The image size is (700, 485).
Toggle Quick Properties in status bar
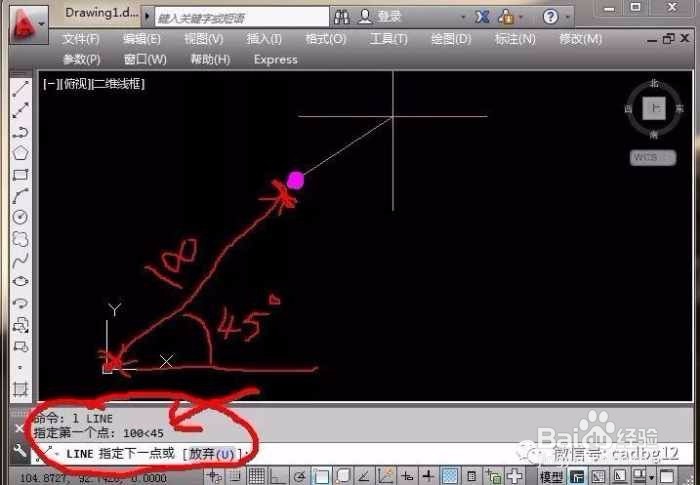(472, 477)
